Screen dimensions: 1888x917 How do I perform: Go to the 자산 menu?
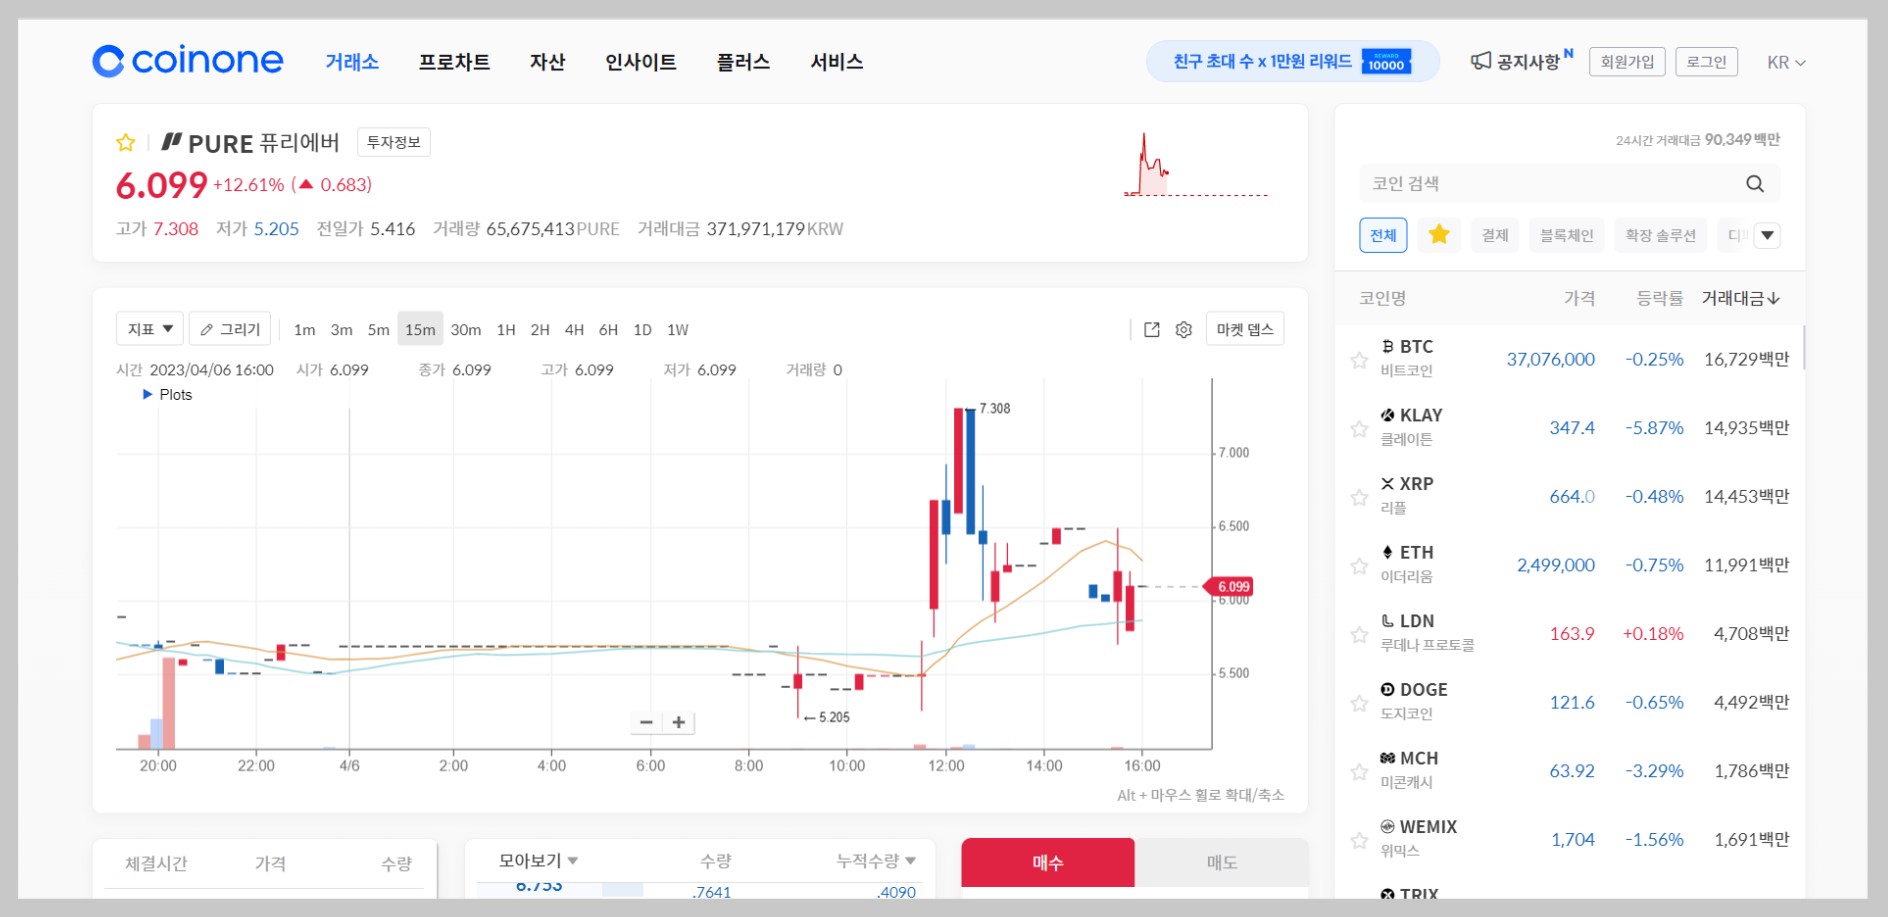(x=547, y=62)
